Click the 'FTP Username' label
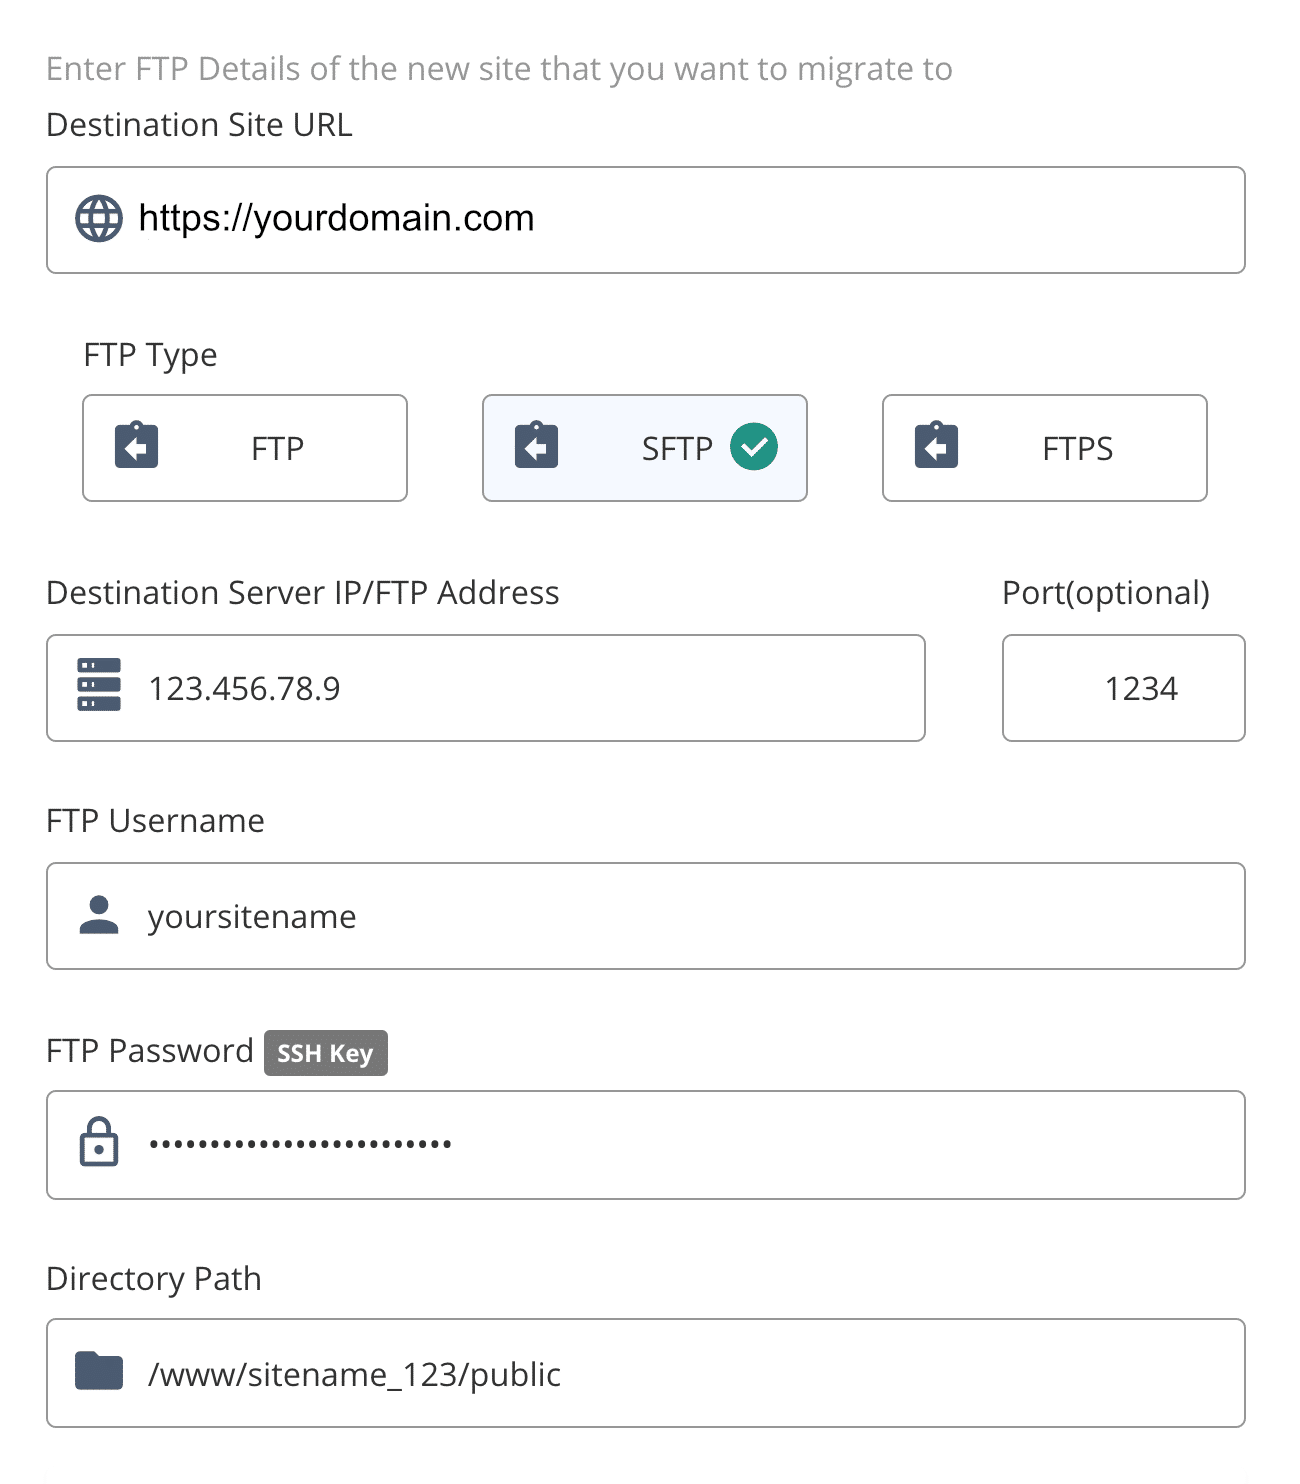The height and width of the screenshot is (1484, 1300). [156, 821]
